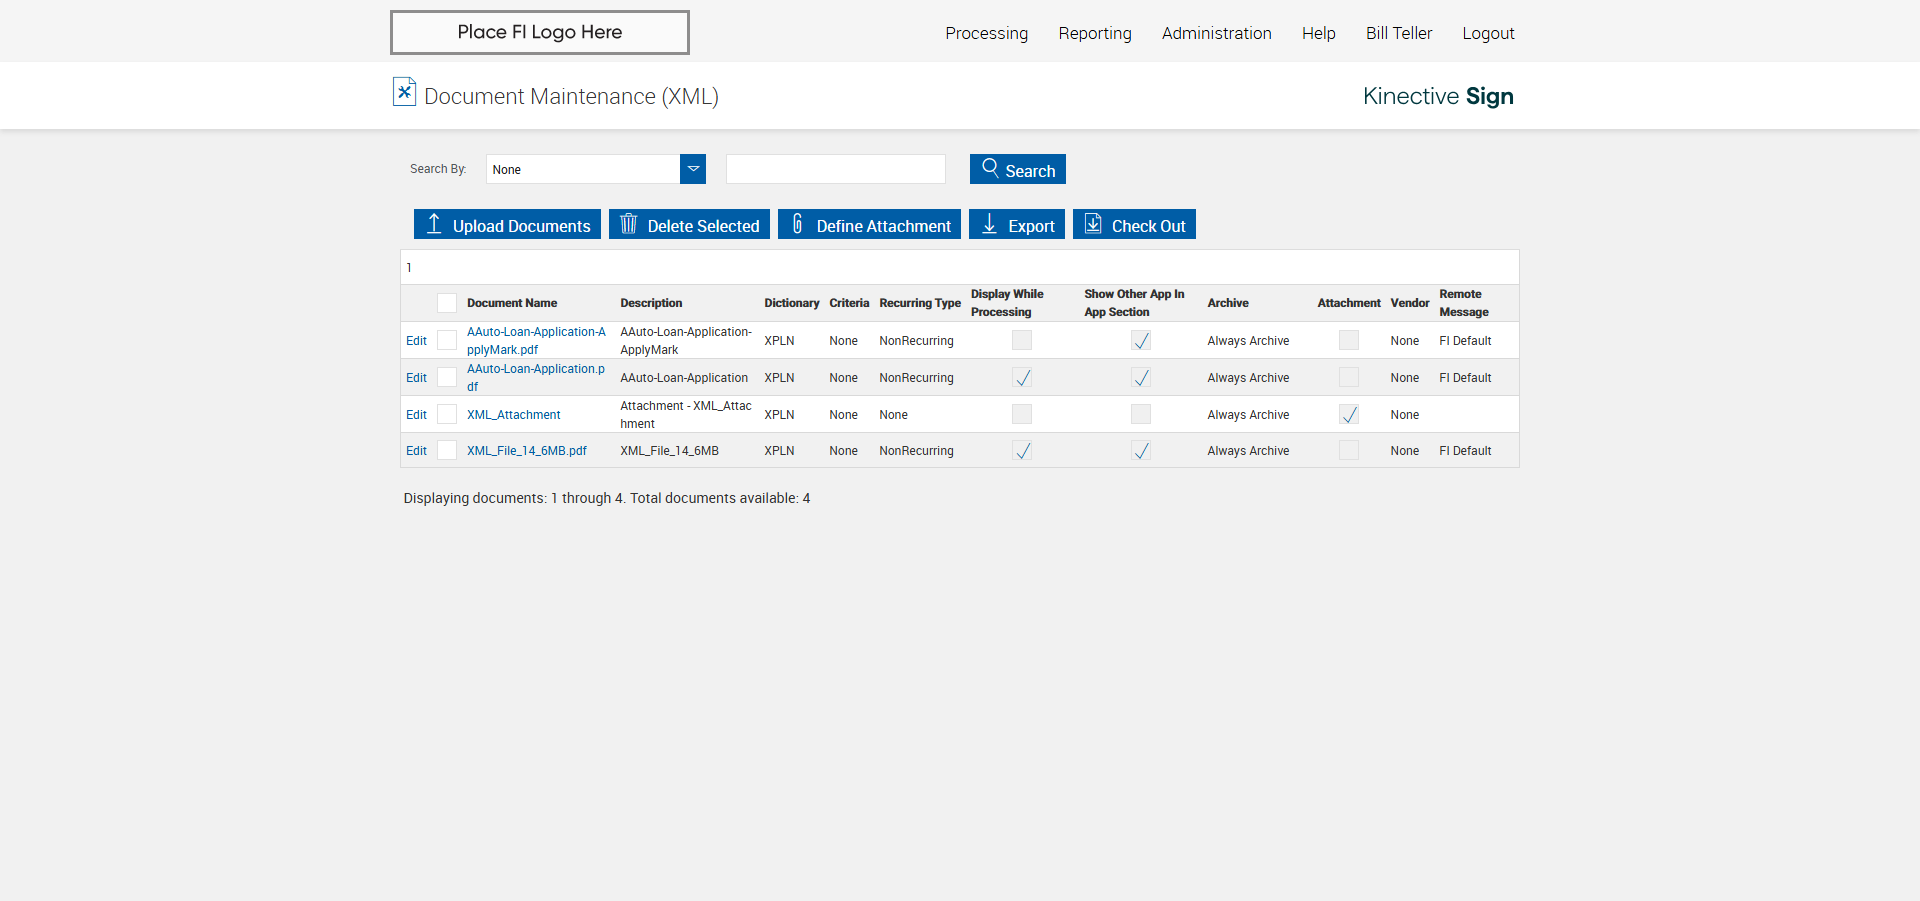This screenshot has width=1920, height=901.
Task: Click Edit for the XML_Attachment row
Action: [416, 414]
